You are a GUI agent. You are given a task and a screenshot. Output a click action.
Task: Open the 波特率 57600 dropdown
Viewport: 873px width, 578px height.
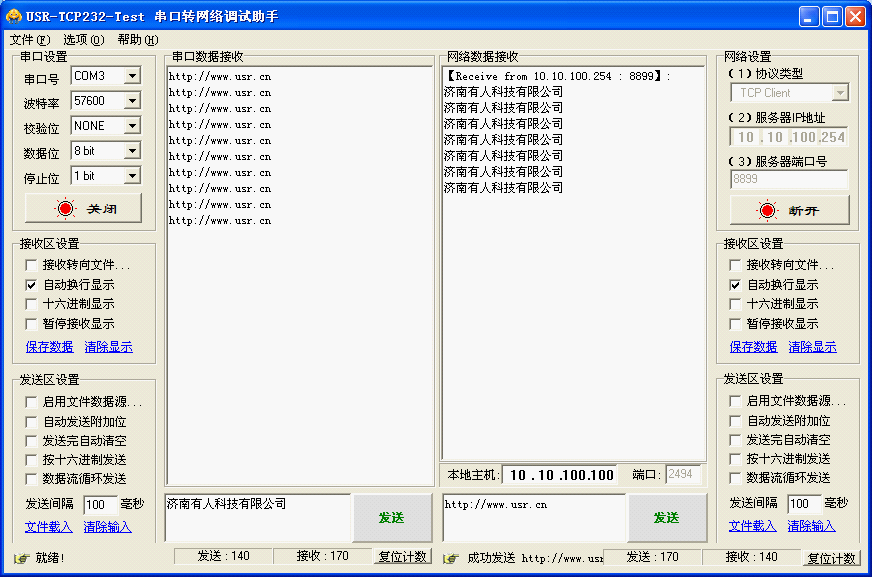(131, 100)
